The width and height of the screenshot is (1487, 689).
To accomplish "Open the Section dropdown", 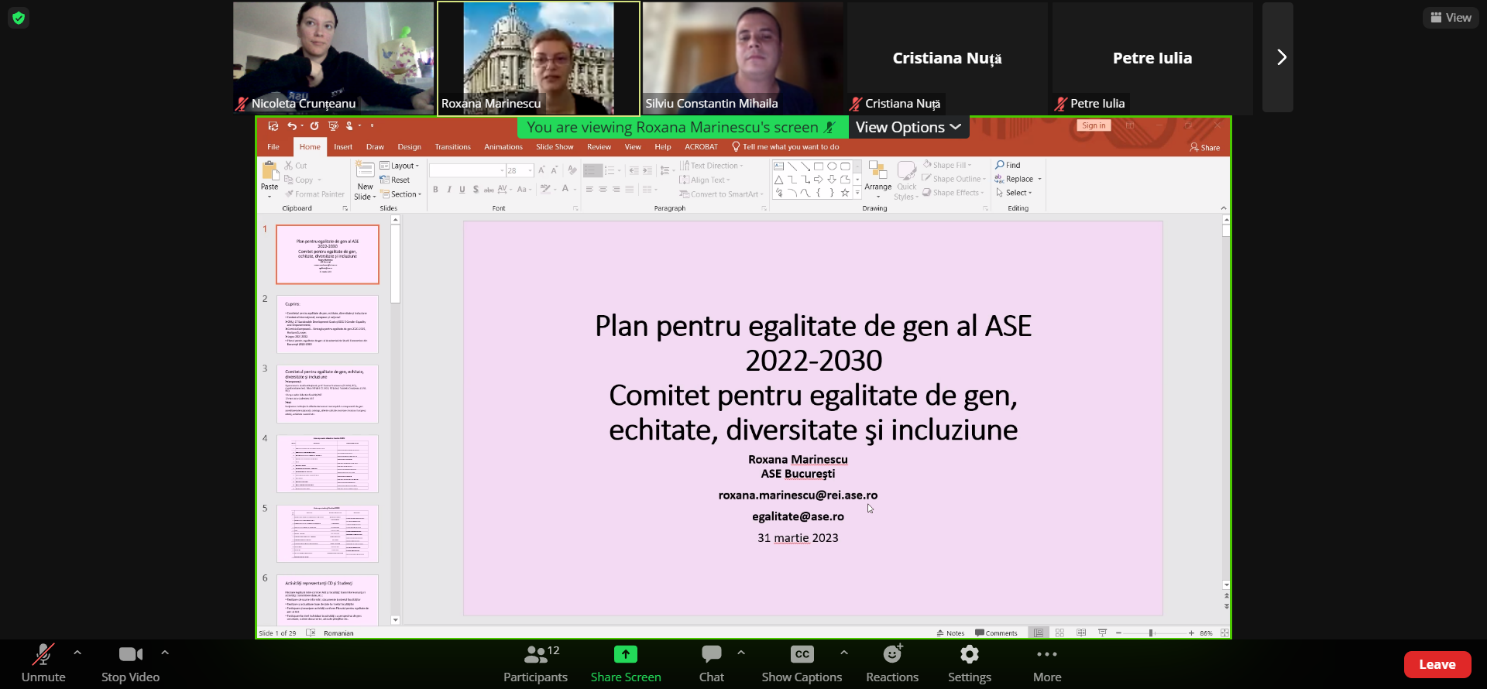I will coord(400,194).
